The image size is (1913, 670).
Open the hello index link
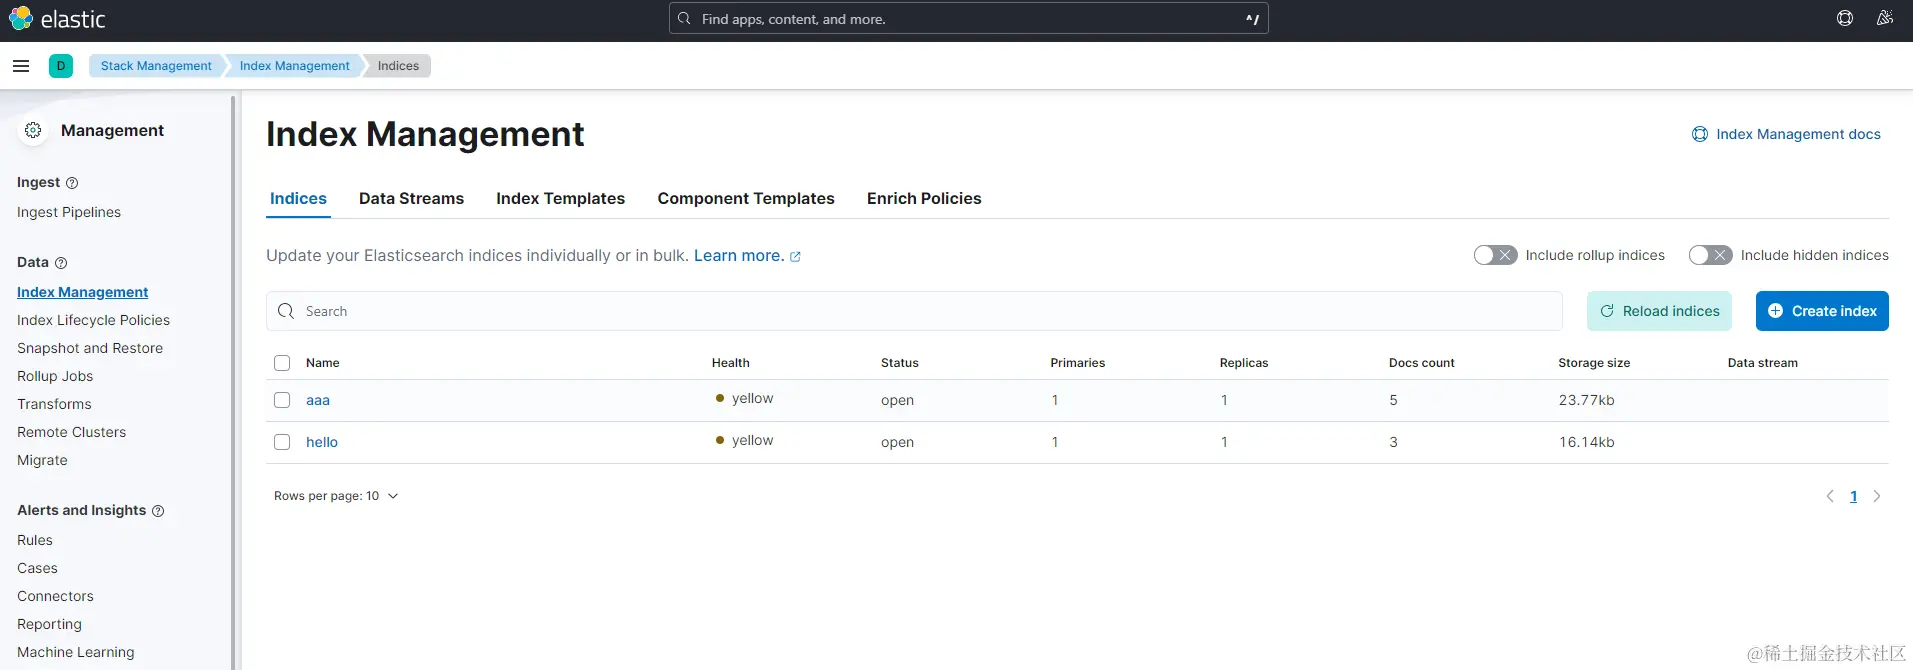point(322,442)
